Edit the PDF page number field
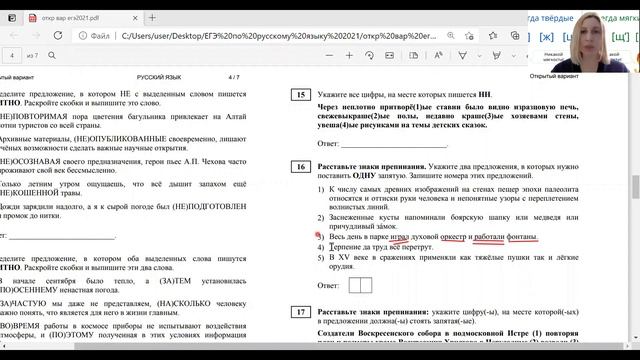640x360 pixels. (x=12, y=55)
